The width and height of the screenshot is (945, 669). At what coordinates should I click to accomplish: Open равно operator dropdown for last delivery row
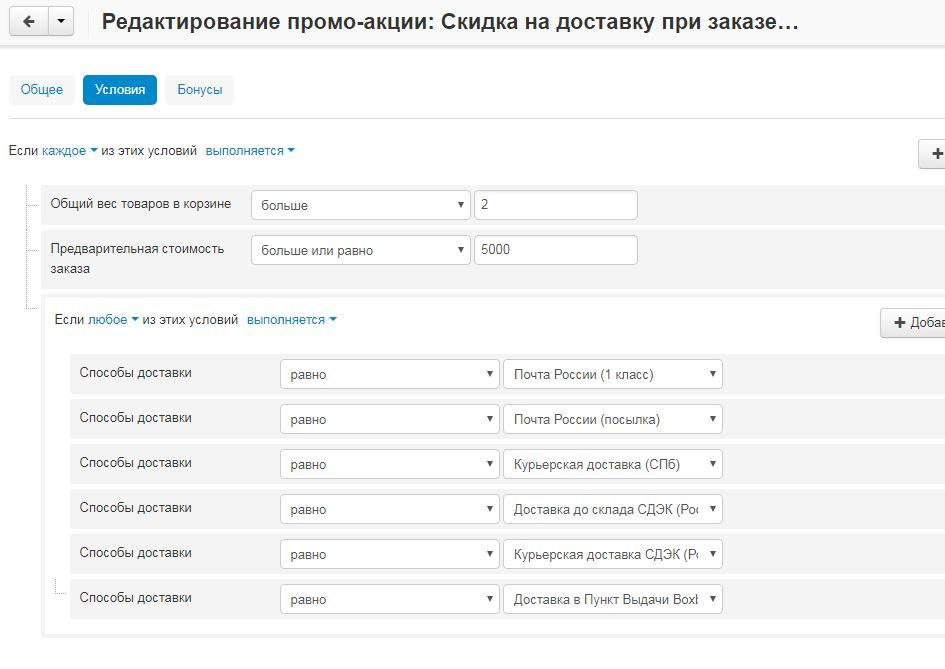click(388, 598)
